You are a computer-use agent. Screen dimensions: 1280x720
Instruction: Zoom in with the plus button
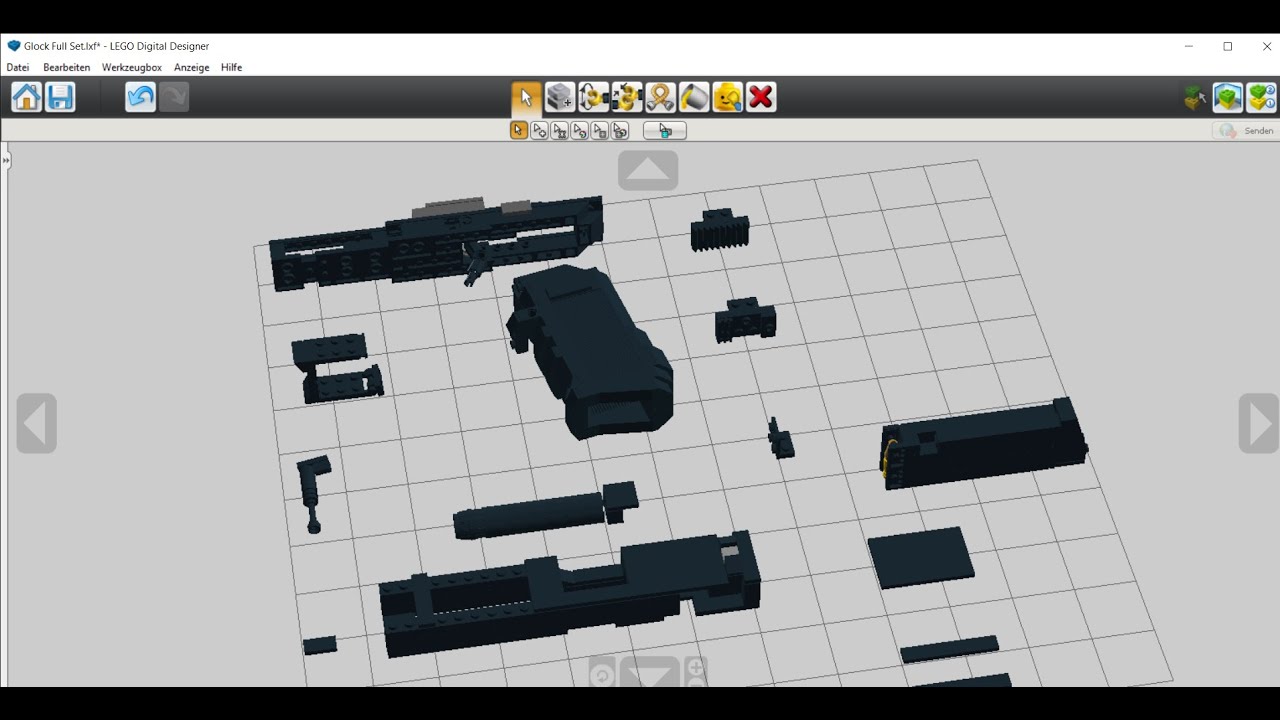[696, 665]
